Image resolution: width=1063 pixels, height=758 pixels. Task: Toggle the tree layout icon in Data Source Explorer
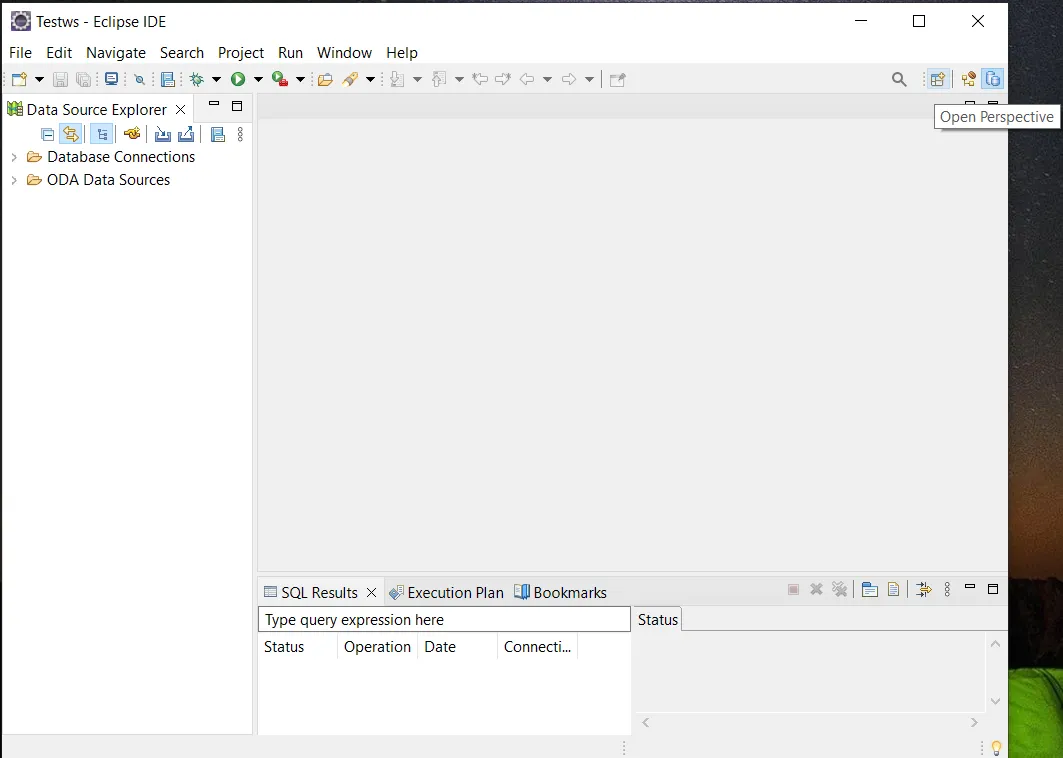click(x=101, y=134)
